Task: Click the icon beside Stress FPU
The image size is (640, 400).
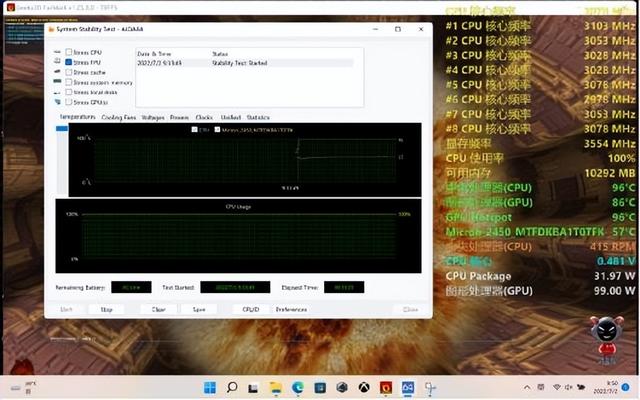Action: (x=58, y=61)
